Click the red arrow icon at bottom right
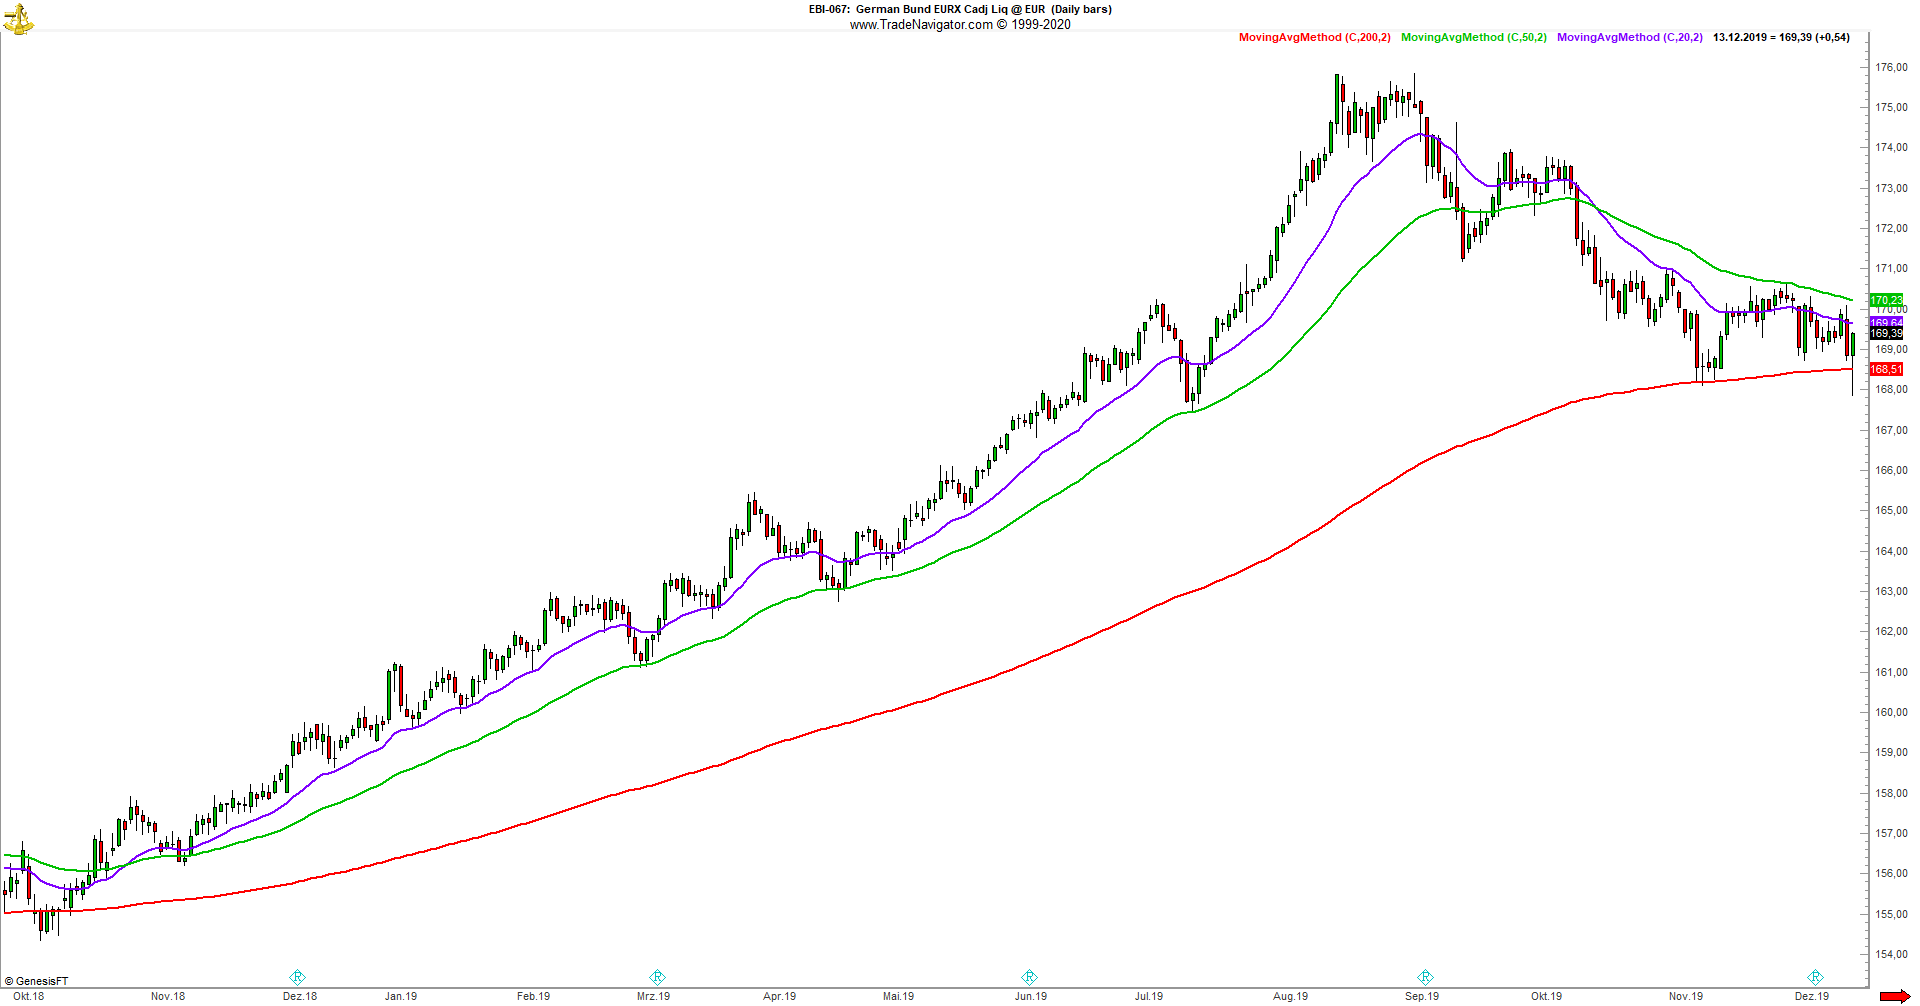 tap(1894, 996)
